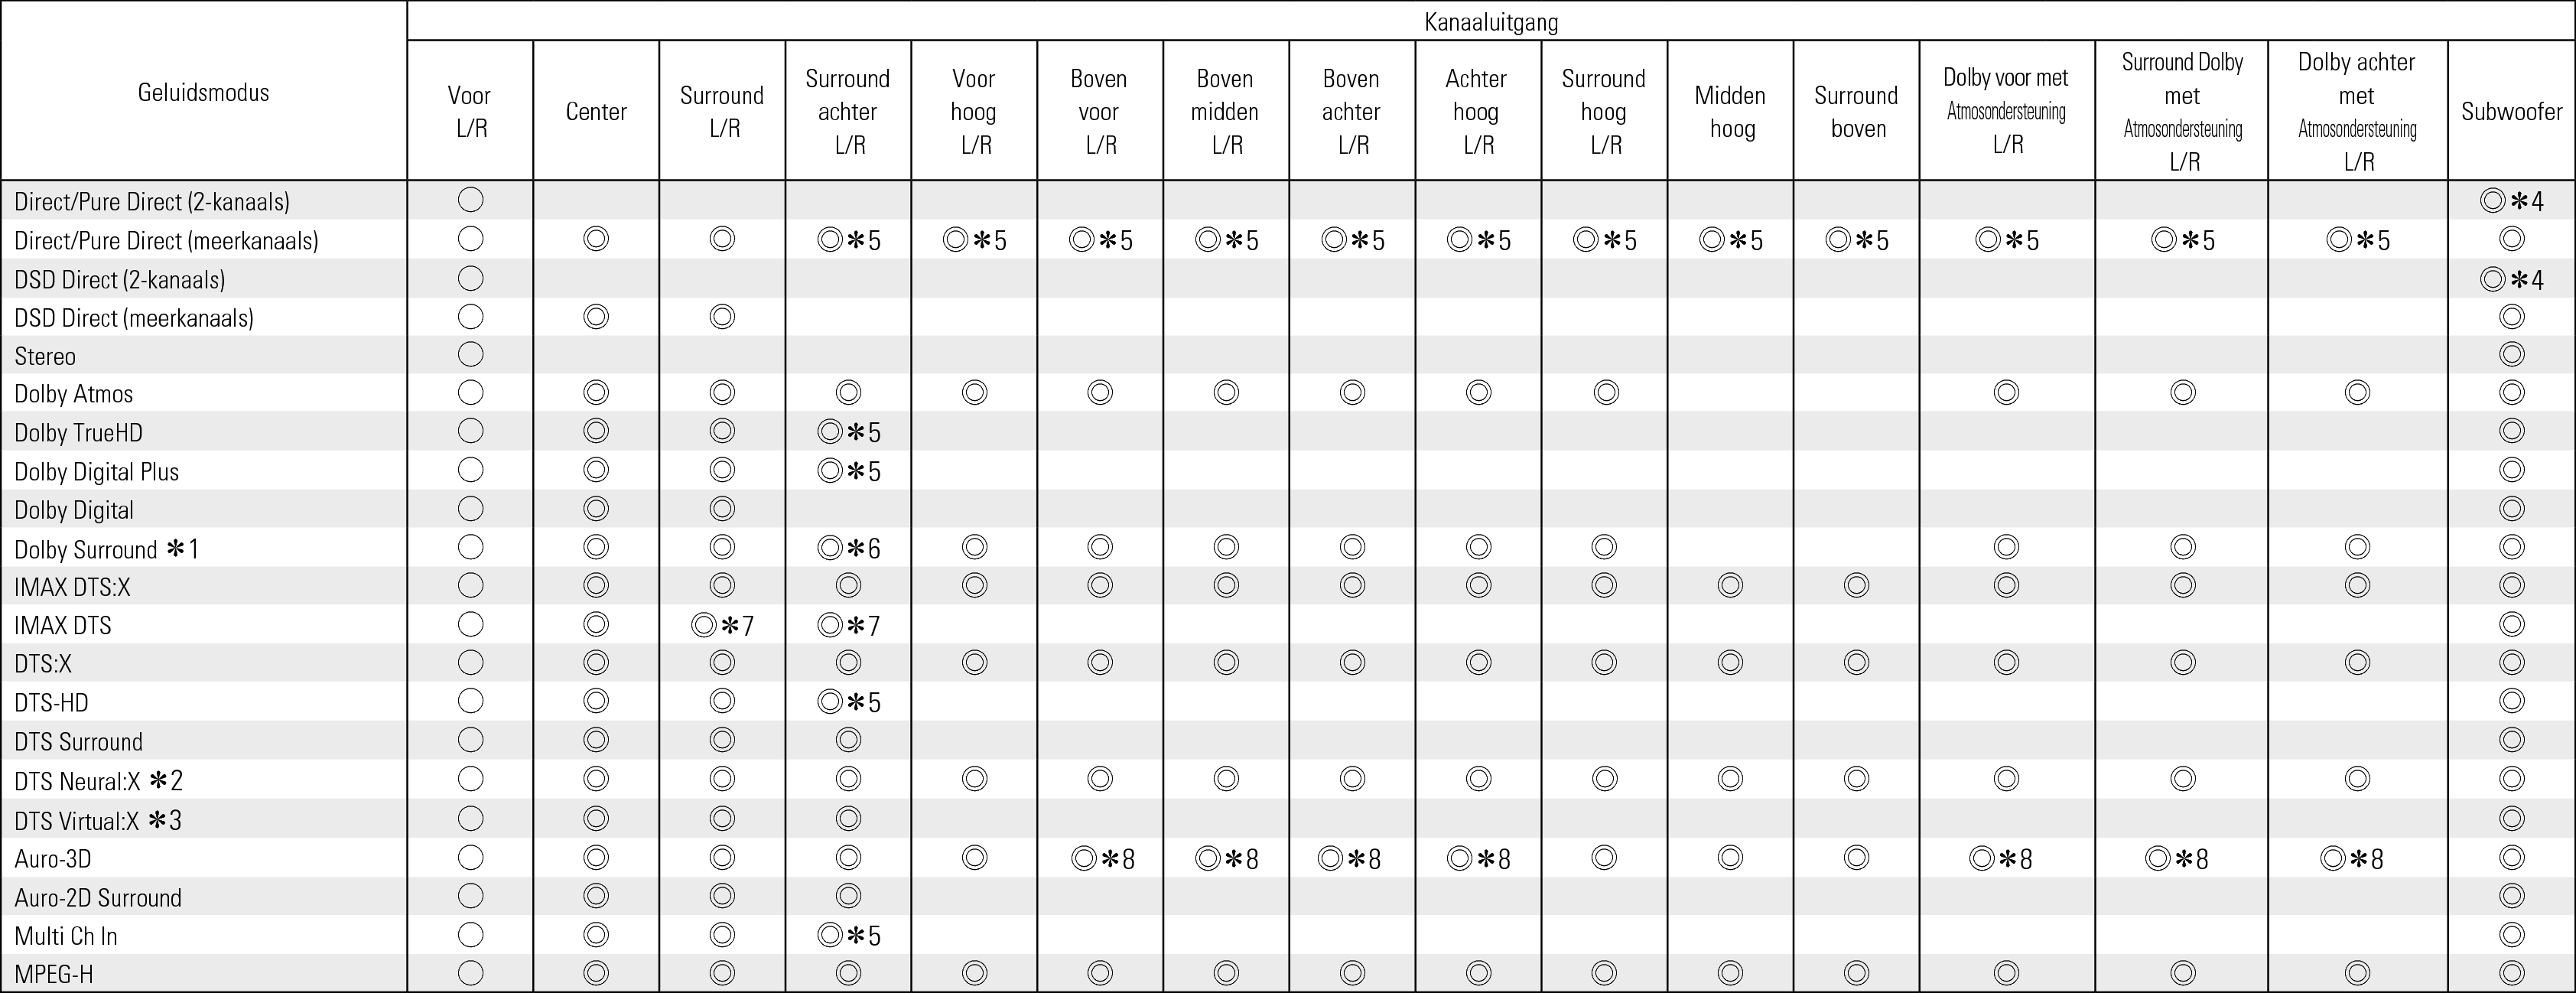Select the Surround achter circle for DTS Virtual:X
2576x993 pixels.
point(848,820)
